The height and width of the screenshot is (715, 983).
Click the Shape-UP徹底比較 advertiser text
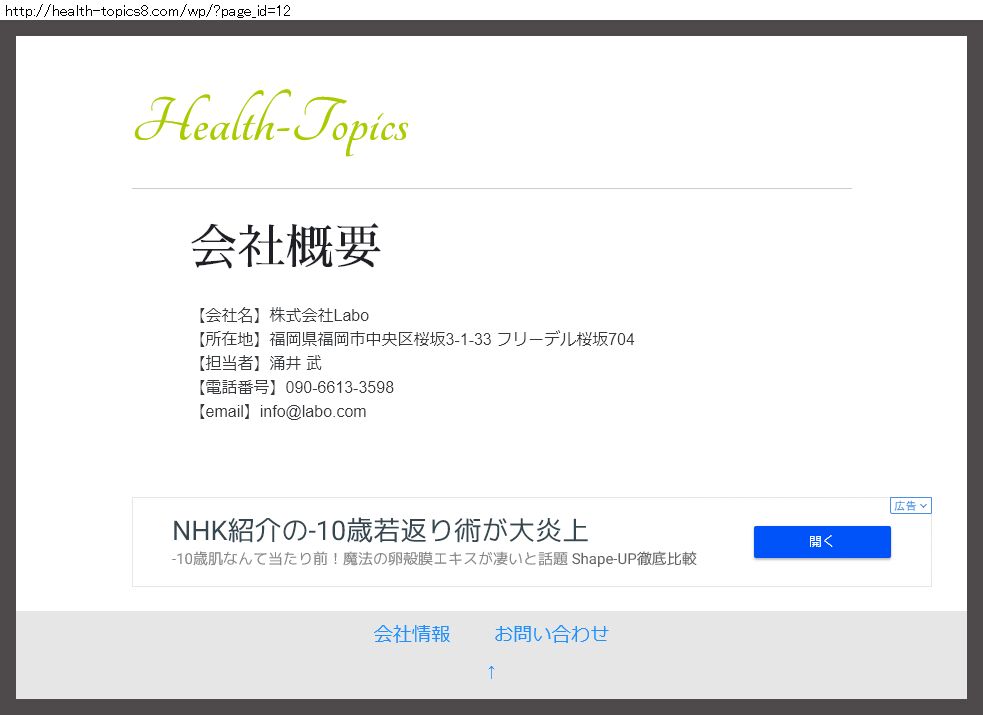coord(634,559)
